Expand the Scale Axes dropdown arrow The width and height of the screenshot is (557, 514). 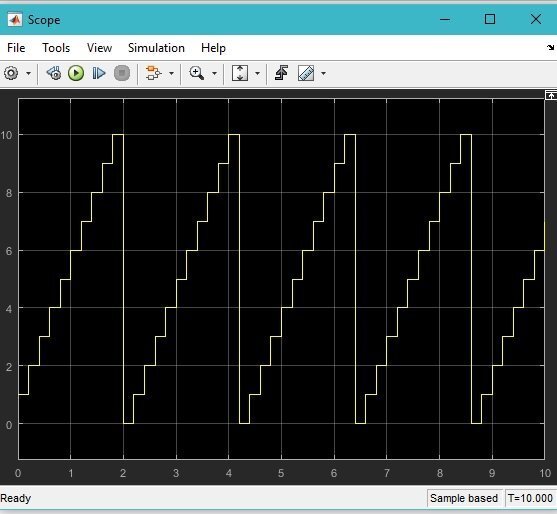point(258,74)
